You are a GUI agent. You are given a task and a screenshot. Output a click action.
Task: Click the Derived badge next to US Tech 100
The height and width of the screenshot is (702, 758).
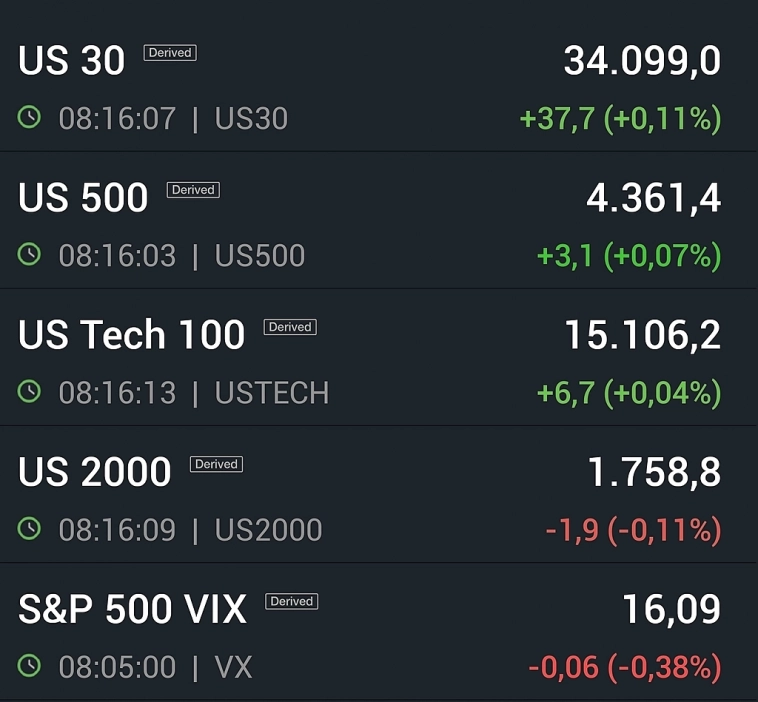point(290,327)
